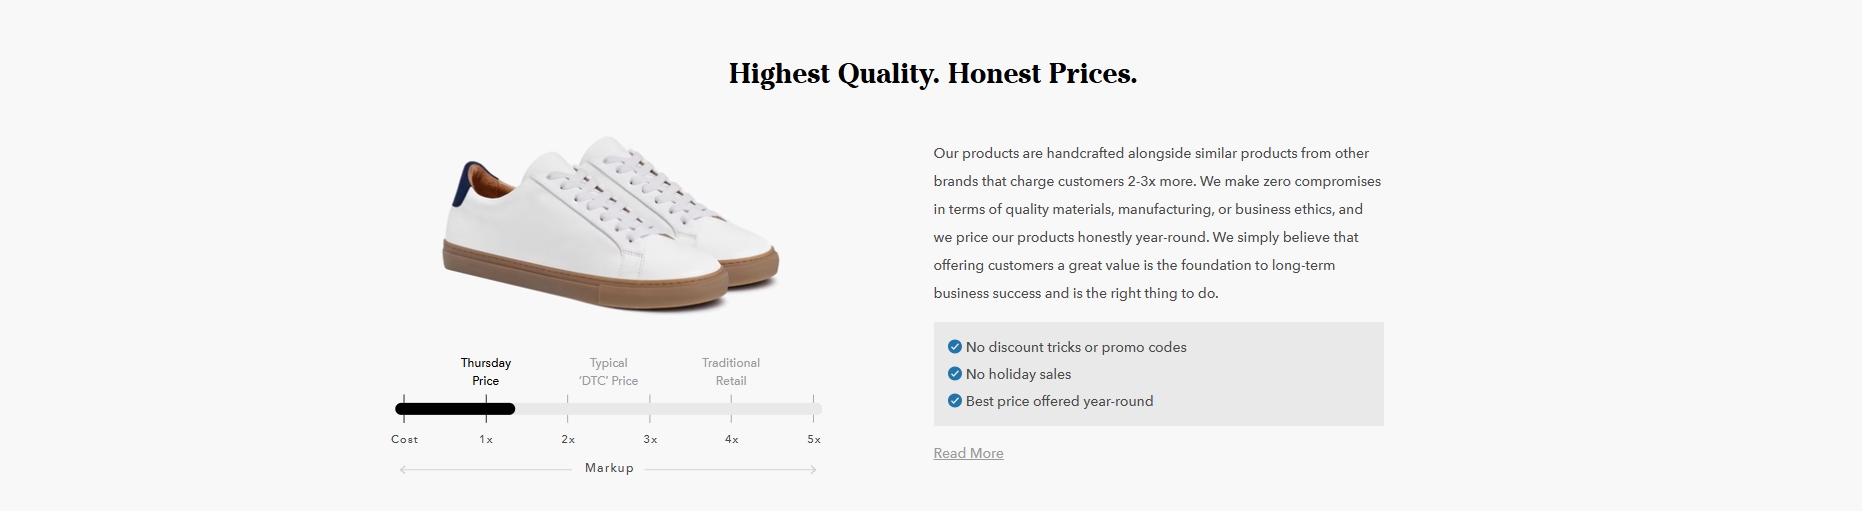Click the No discount tricks or promo codes text
The width and height of the screenshot is (1862, 511).
point(1076,347)
